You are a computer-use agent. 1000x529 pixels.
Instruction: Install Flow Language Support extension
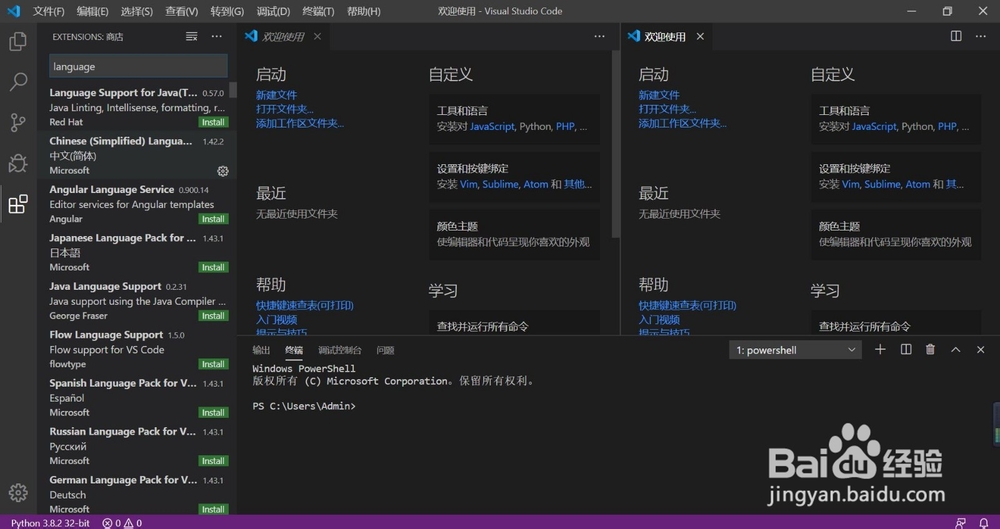tap(213, 364)
